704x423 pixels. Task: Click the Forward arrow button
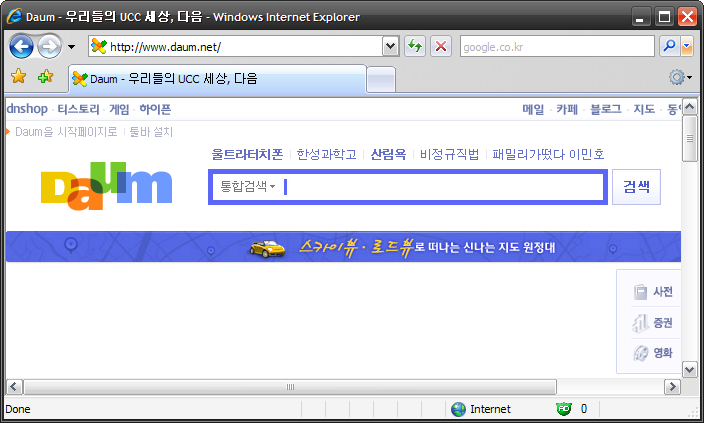[49, 46]
